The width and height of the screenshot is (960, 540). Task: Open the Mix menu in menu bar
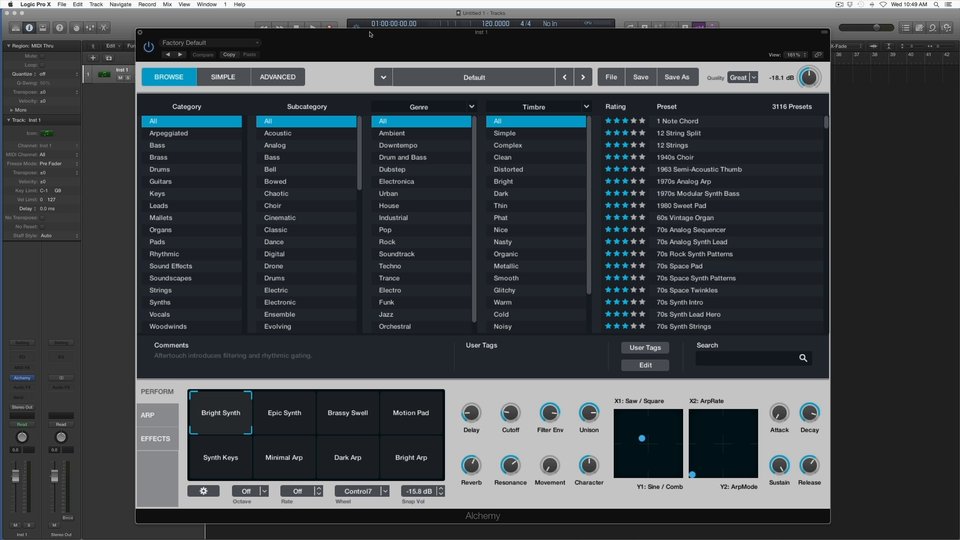point(167,4)
